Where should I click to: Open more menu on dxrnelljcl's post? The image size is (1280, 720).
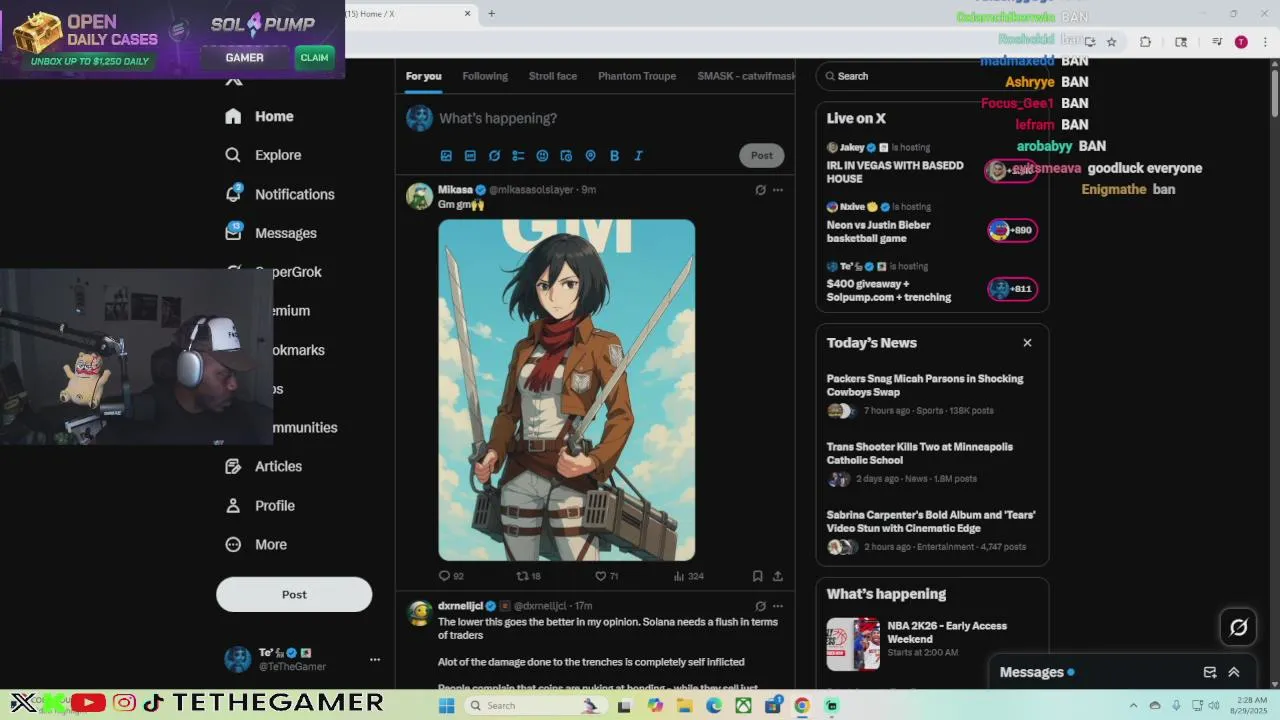(x=778, y=606)
